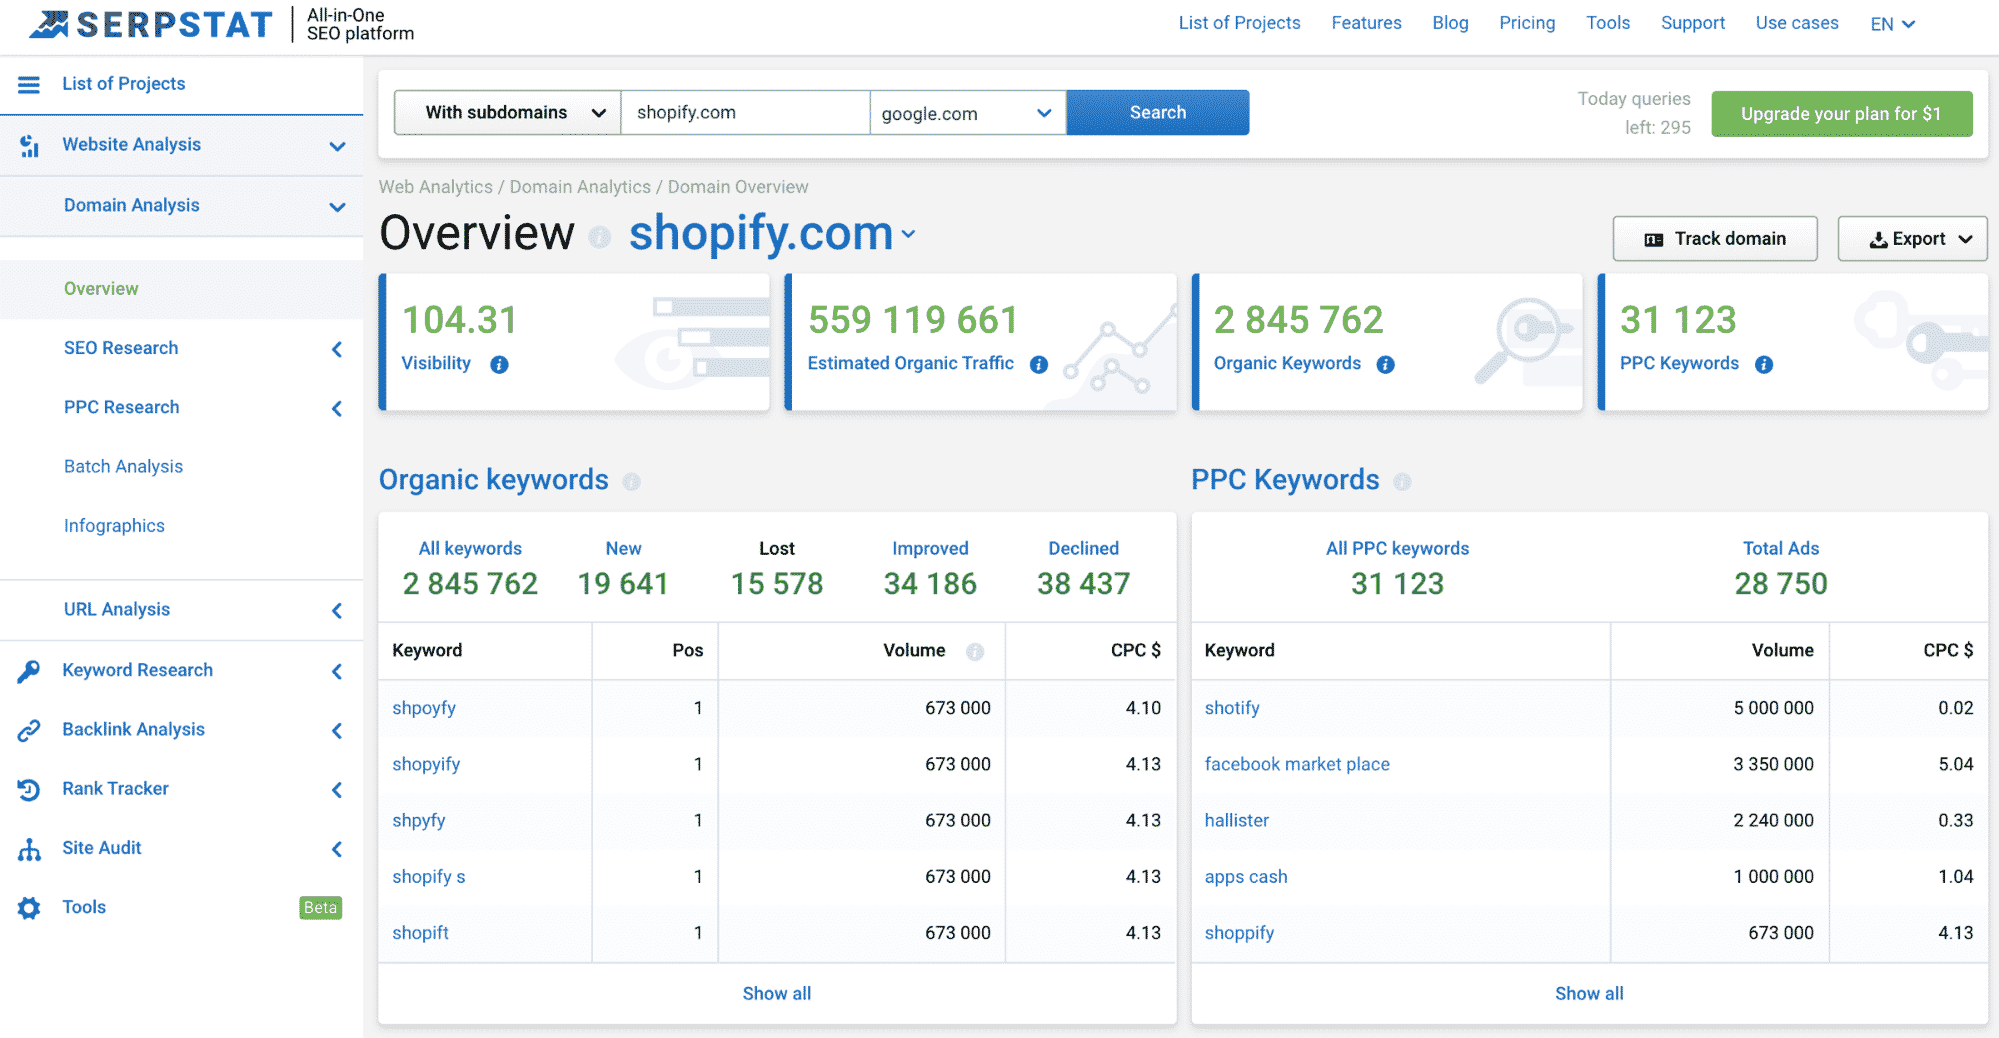The width and height of the screenshot is (1999, 1038).
Task: Open the Export dropdown button
Action: (1911, 239)
